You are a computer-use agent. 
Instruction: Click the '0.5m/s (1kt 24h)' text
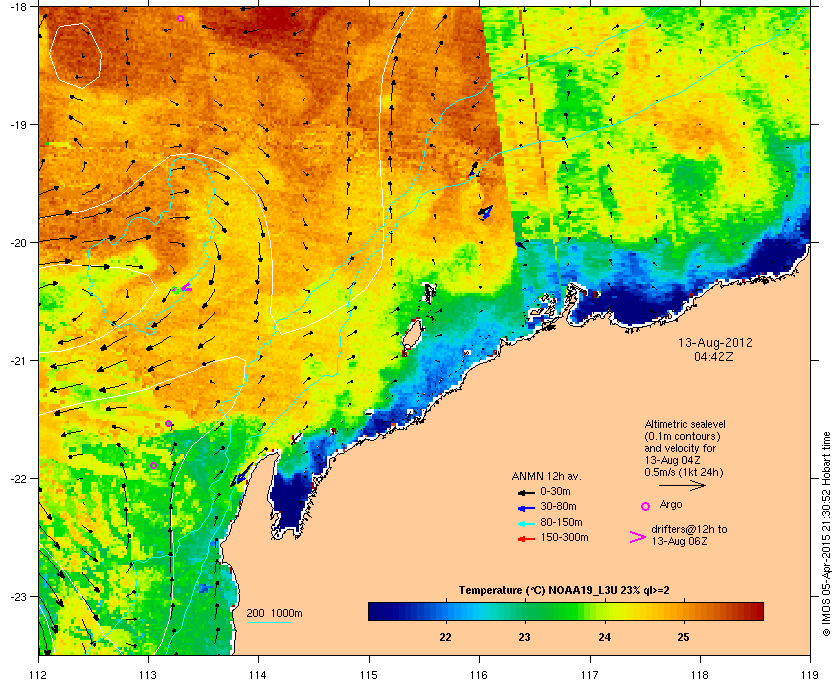(x=684, y=472)
